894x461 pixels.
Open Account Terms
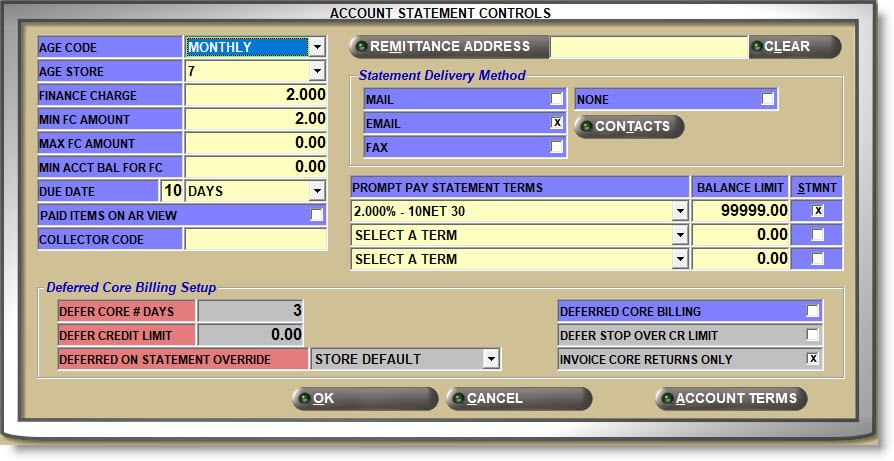731,399
